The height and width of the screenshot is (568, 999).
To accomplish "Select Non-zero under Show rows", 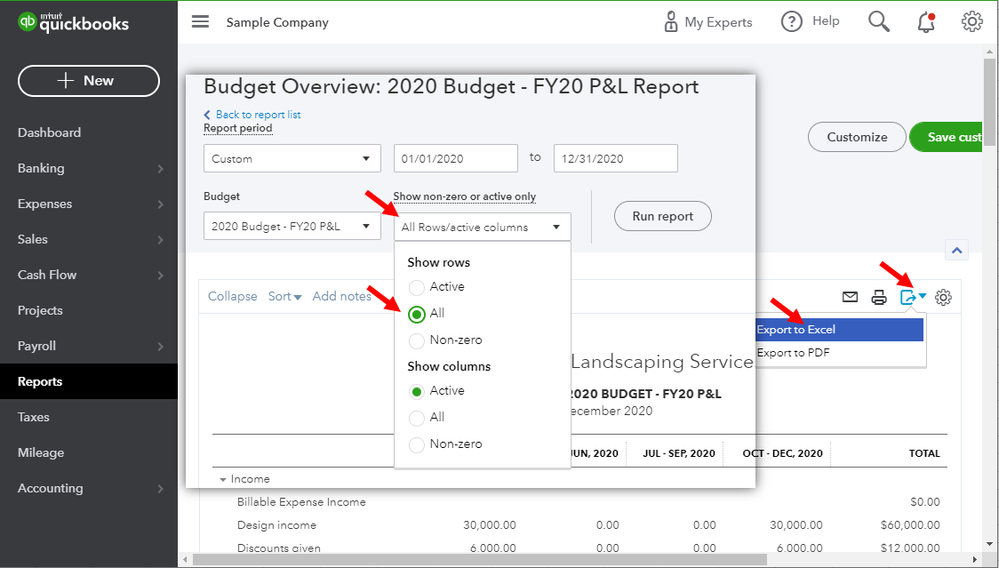I will [417, 341].
